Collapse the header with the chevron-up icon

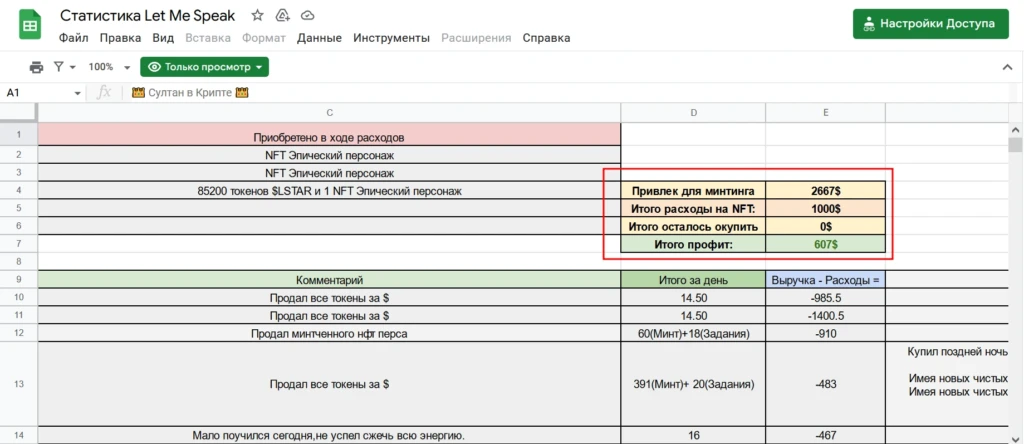coord(1007,67)
